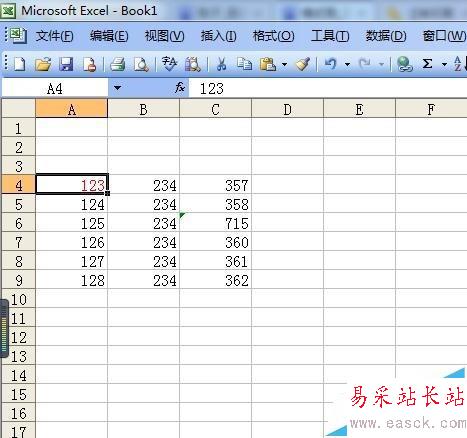Open a file with the folder icon
Image resolution: width=467 pixels, height=438 pixels.
tap(43, 64)
